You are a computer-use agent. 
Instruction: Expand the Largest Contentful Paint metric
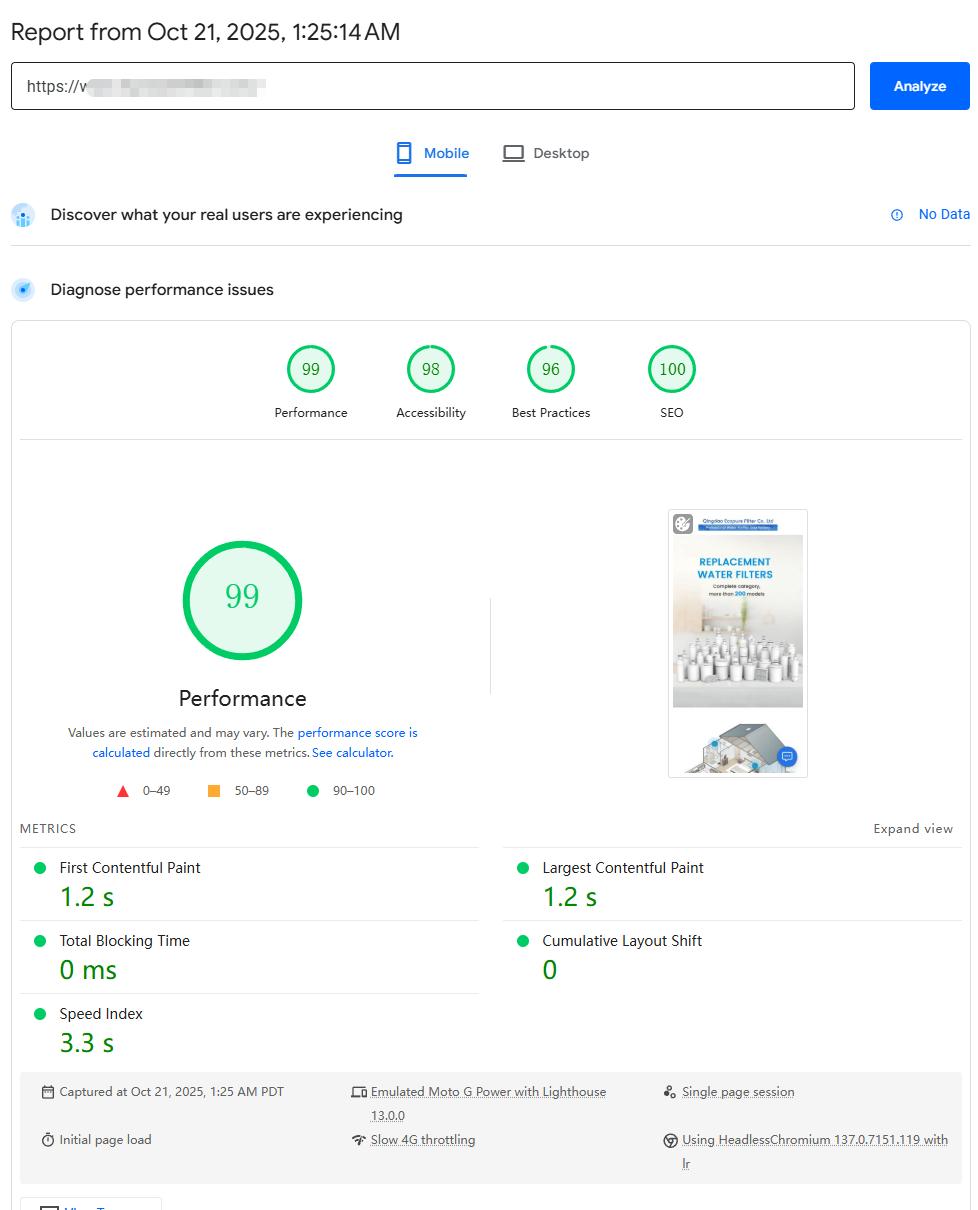coord(622,868)
